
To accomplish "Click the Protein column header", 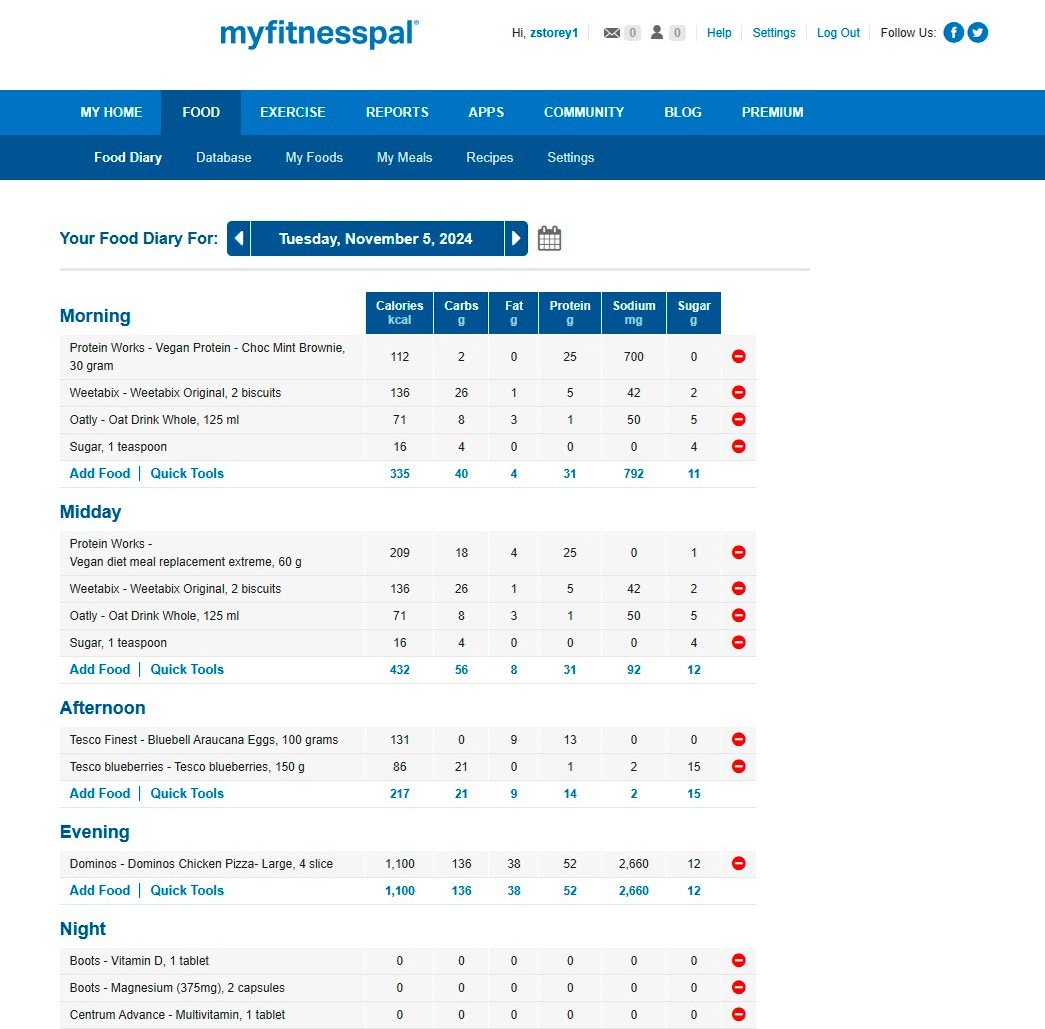I will (x=570, y=313).
